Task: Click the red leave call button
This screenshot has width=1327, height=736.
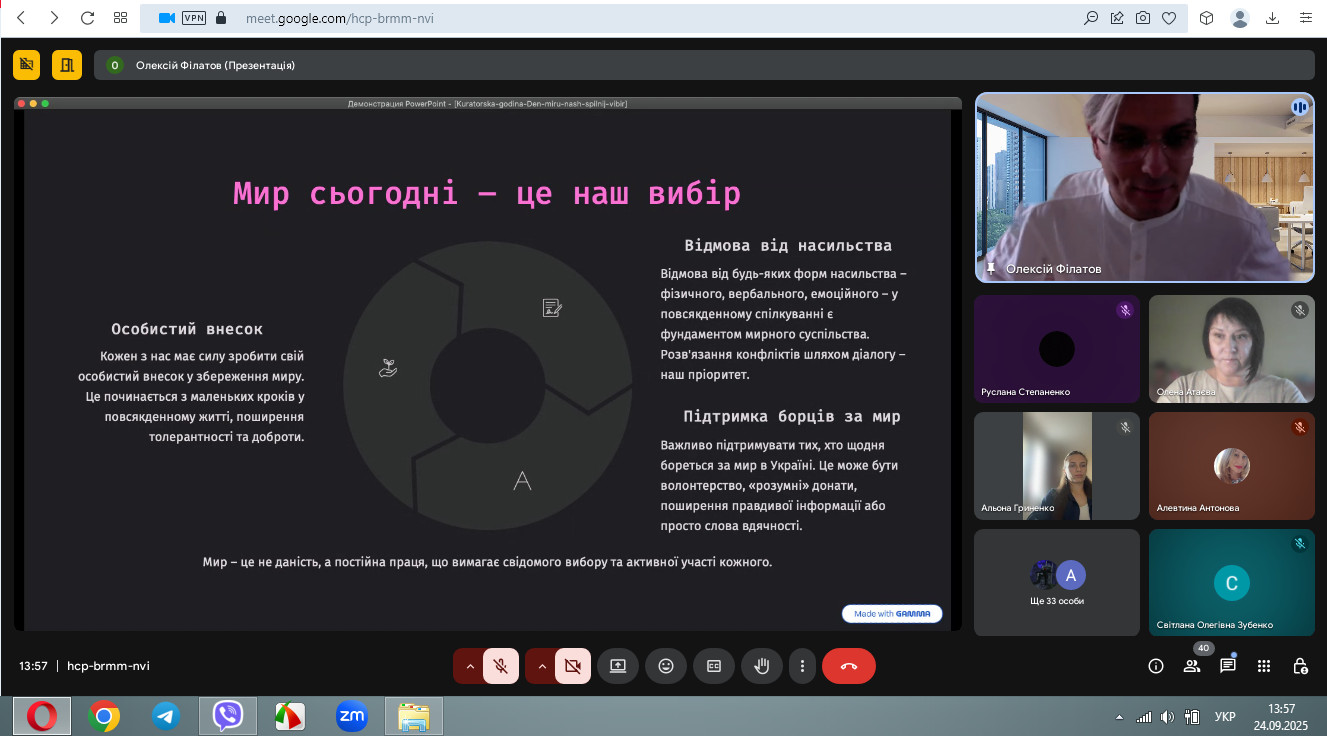Action: tap(848, 666)
